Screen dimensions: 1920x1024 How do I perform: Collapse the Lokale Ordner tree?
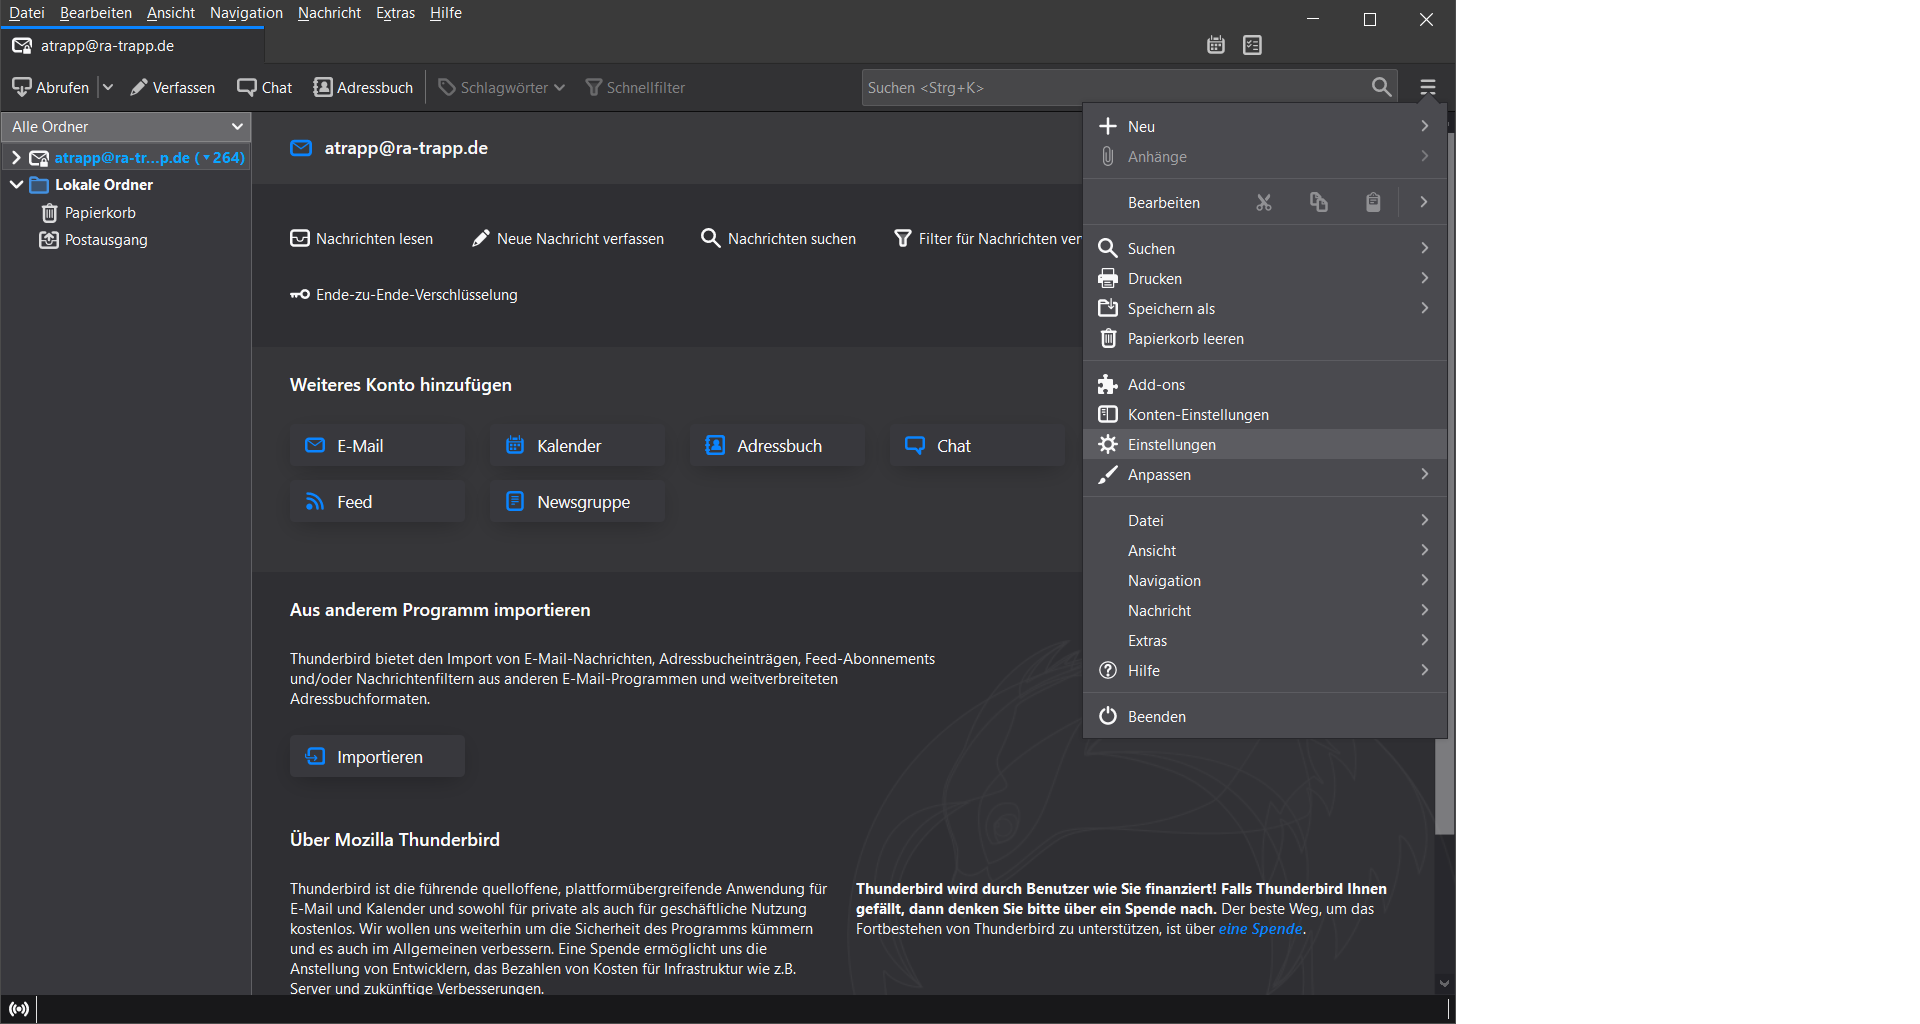coord(16,184)
